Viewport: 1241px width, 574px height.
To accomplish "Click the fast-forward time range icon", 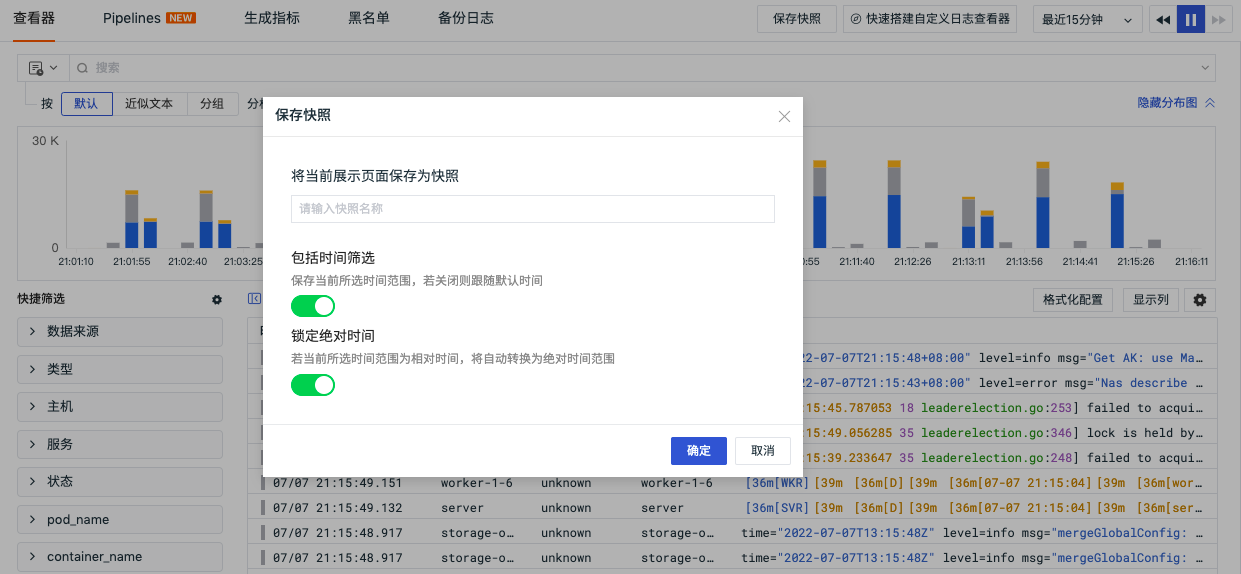I will pyautogui.click(x=1218, y=19).
